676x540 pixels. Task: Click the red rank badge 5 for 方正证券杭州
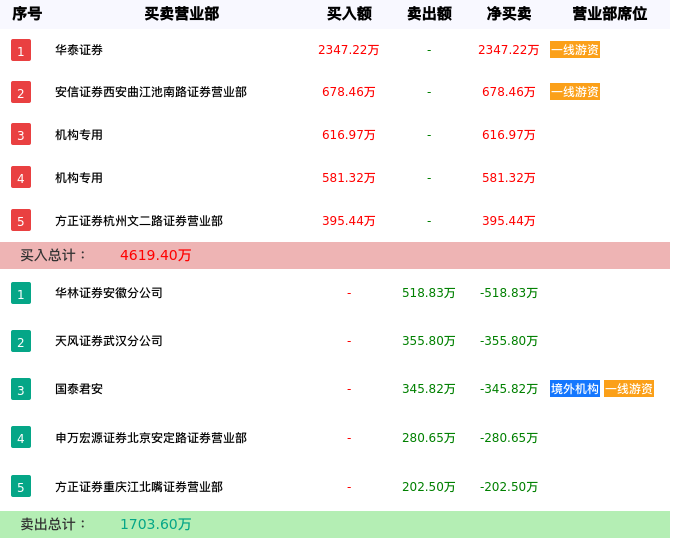tap(21, 220)
